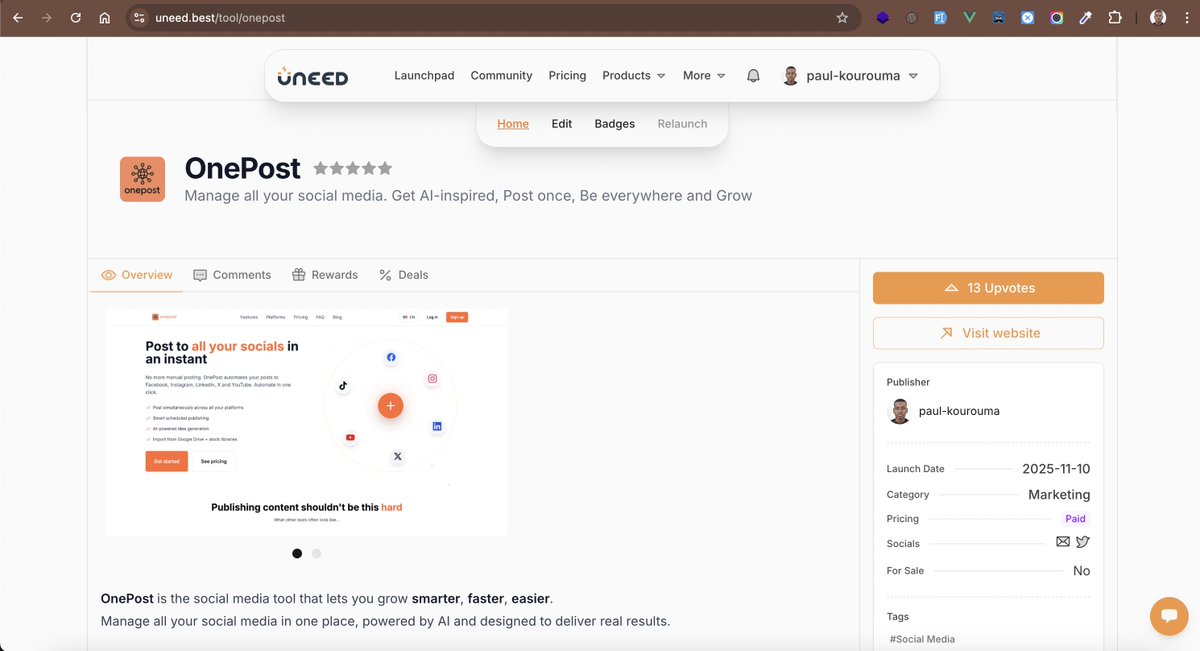Image resolution: width=1200 pixels, height=651 pixels.
Task: Expand the Products dropdown menu
Action: pos(634,76)
